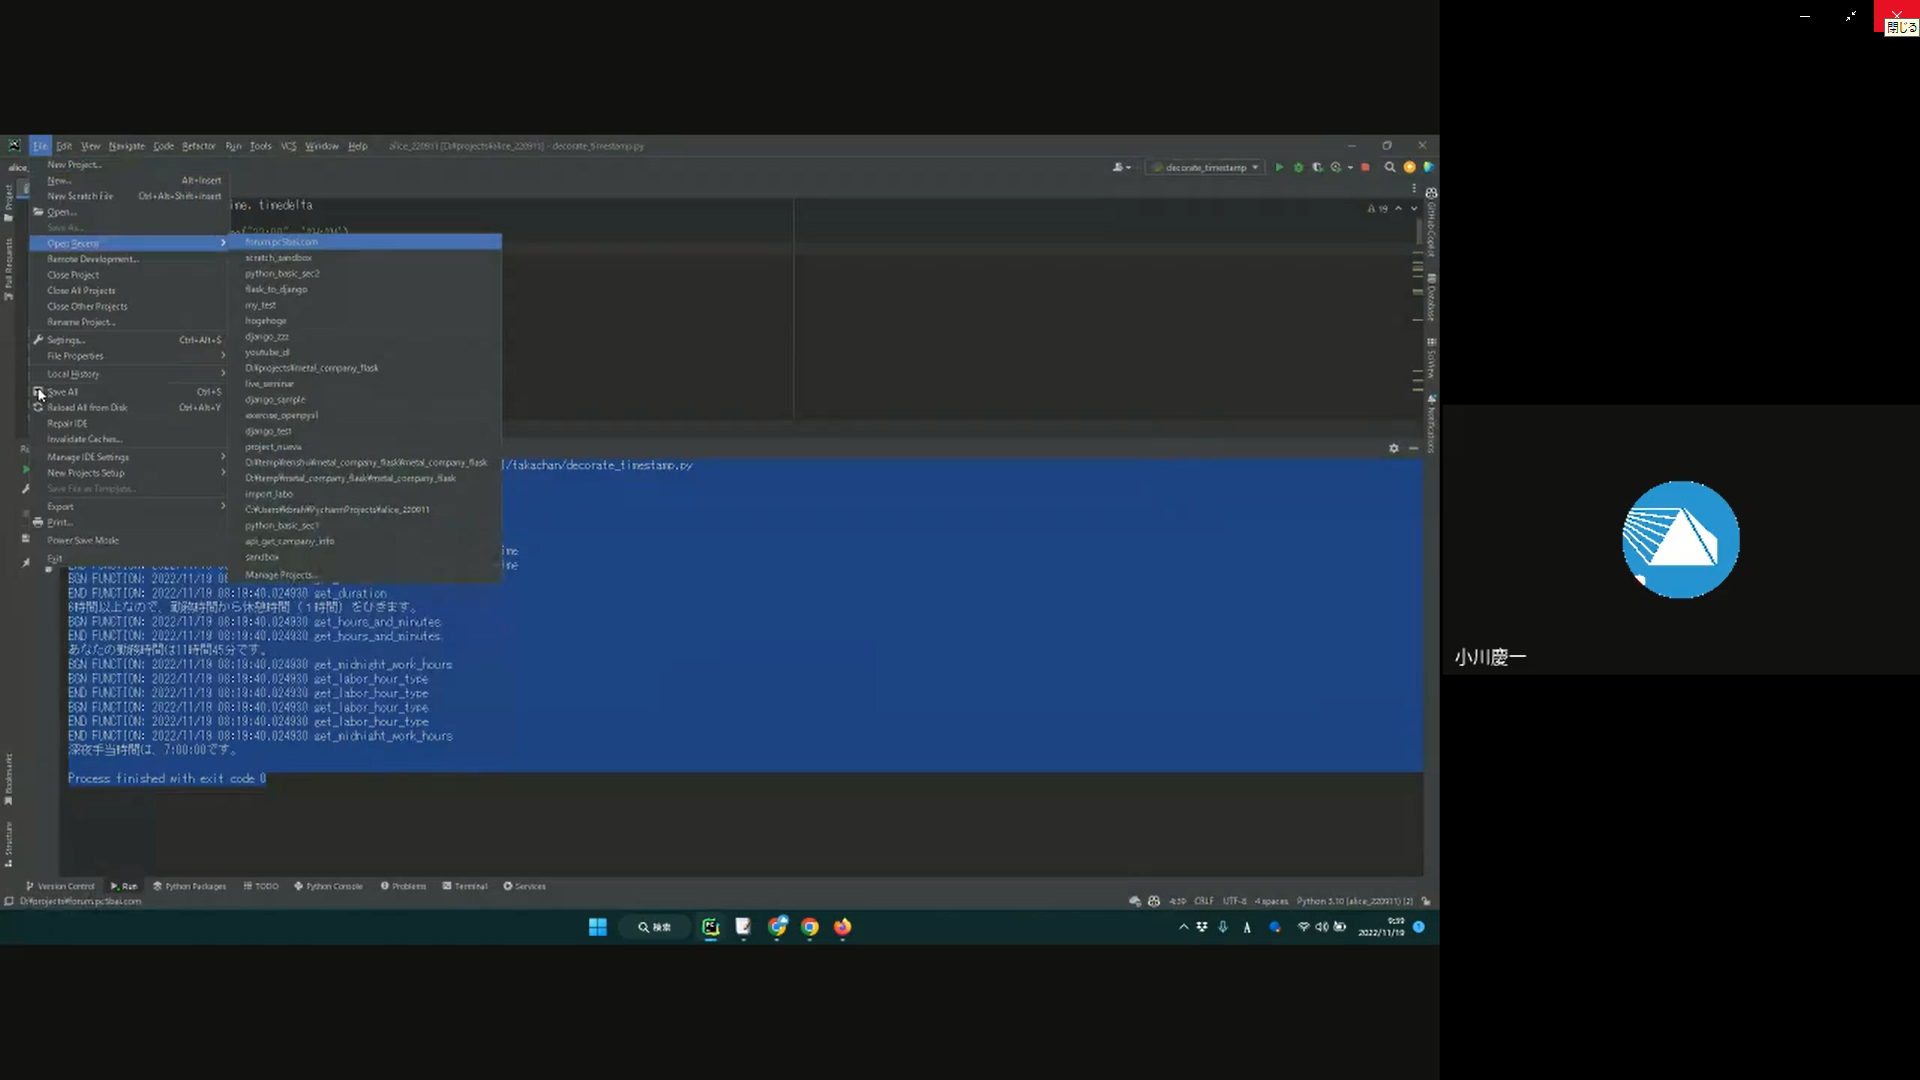The height and width of the screenshot is (1080, 1920).
Task: Click the green Run button in toolbar
Action: click(1278, 167)
